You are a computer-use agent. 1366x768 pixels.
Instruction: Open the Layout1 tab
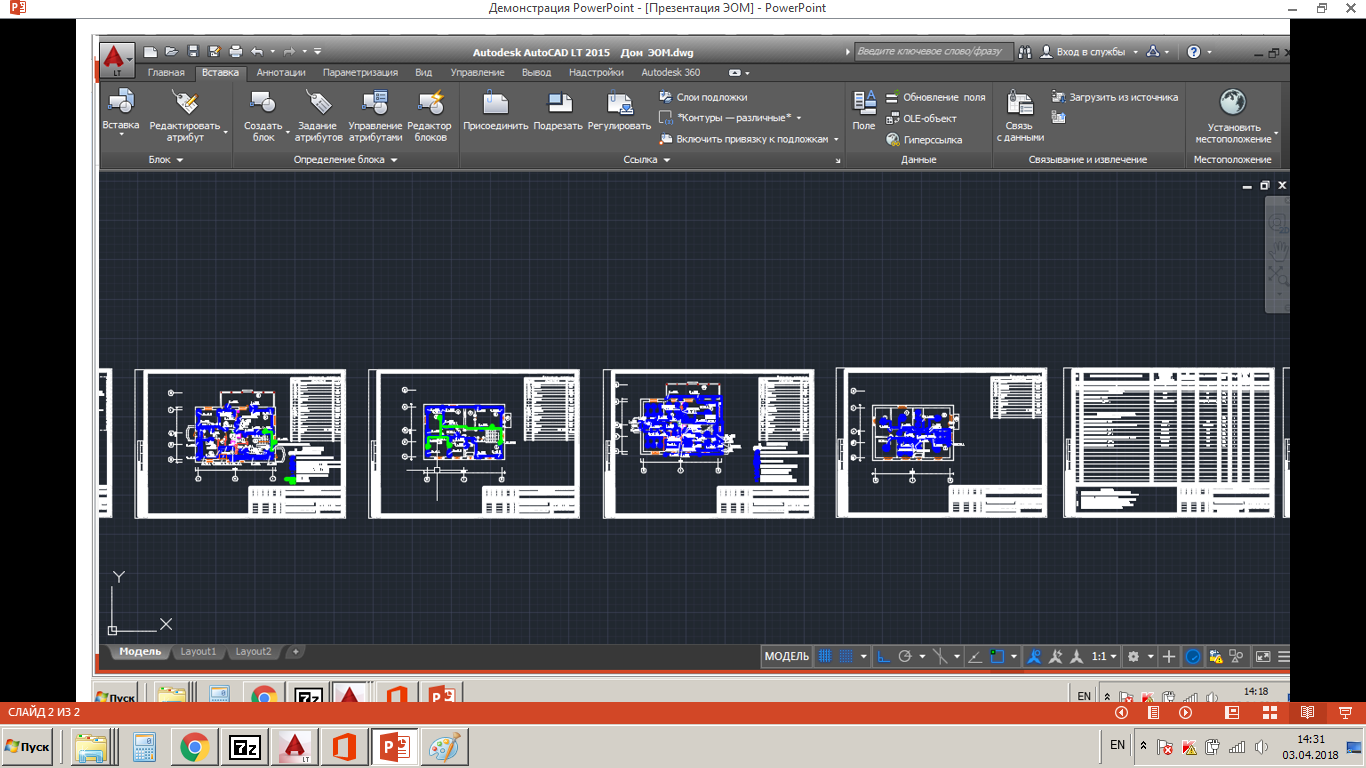click(x=198, y=652)
